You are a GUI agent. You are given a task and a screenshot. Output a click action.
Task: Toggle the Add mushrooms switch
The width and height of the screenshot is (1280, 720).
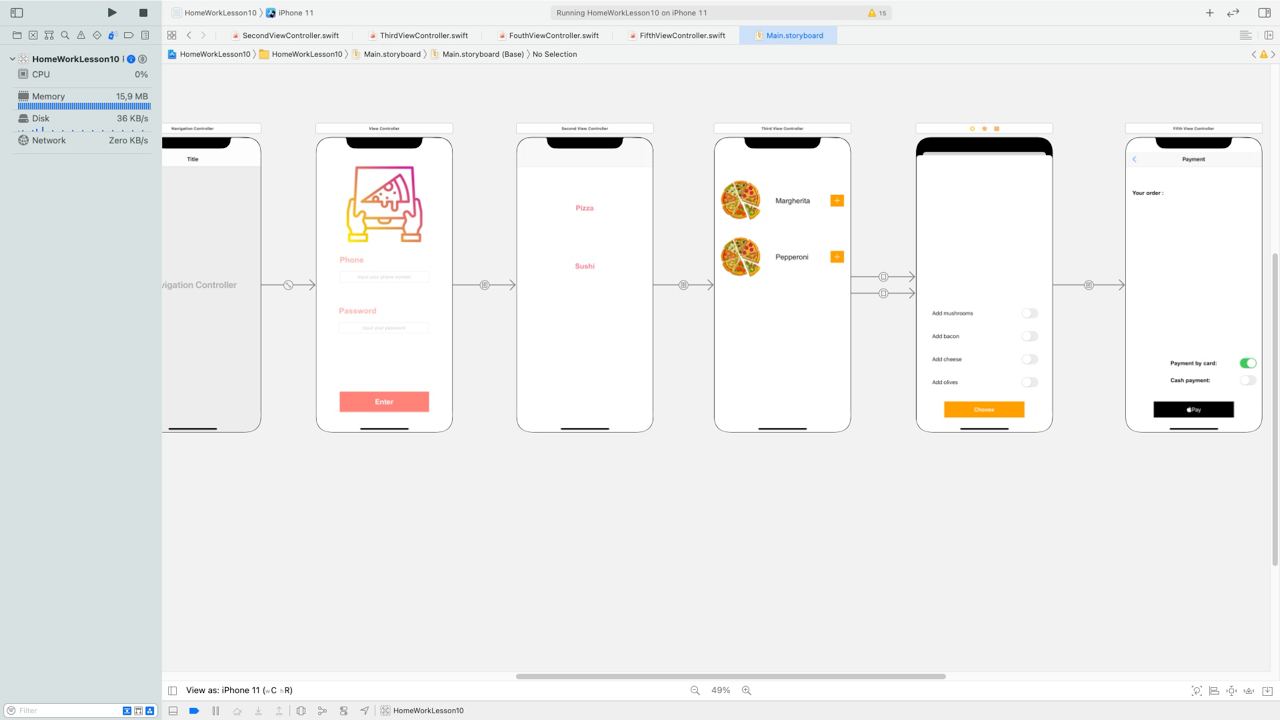coord(1029,313)
